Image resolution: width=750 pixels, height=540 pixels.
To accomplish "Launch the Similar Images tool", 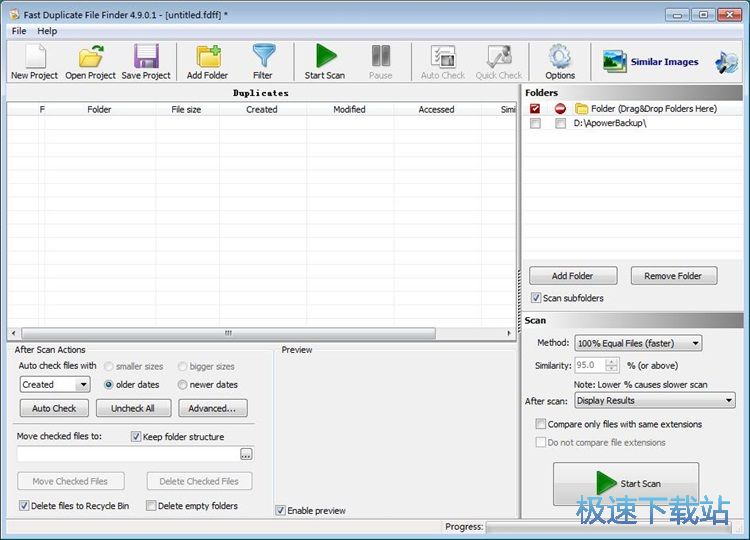I will 651,62.
